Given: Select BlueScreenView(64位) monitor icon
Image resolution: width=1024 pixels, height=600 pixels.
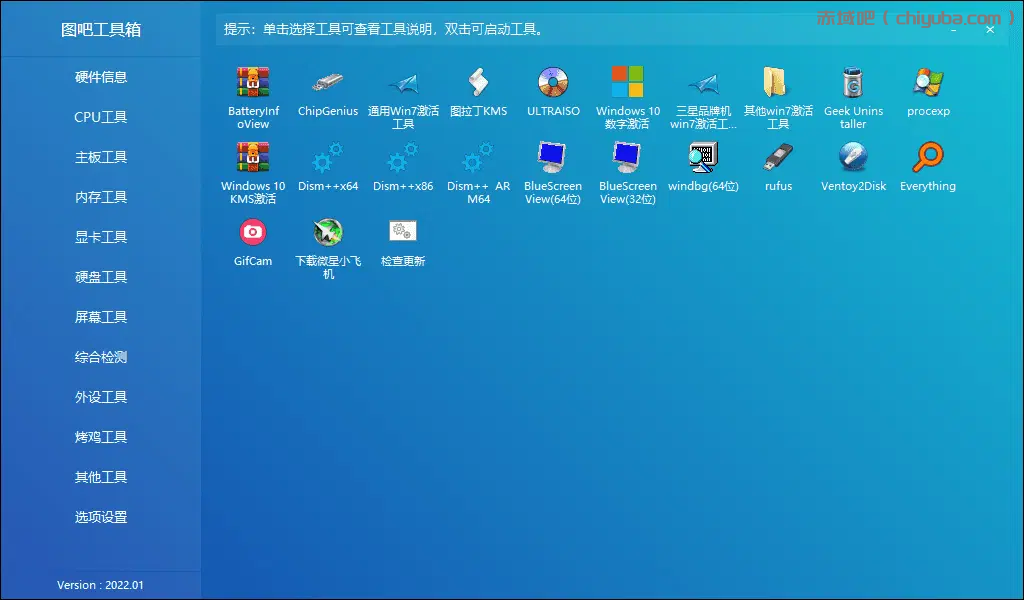Looking at the screenshot, I should tap(553, 158).
